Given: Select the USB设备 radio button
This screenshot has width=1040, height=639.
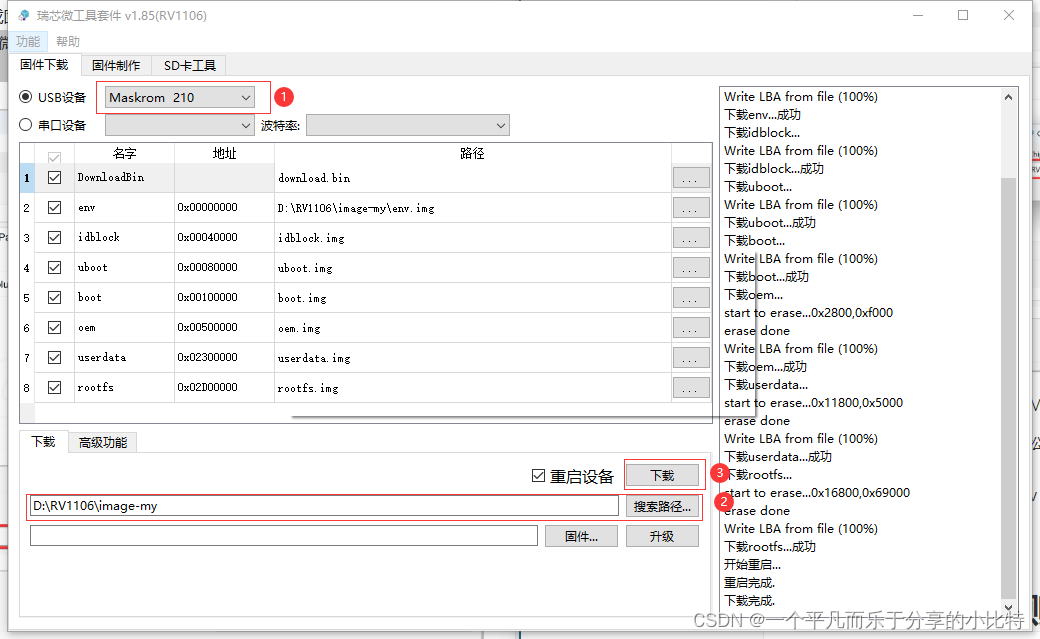Looking at the screenshot, I should [x=26, y=97].
